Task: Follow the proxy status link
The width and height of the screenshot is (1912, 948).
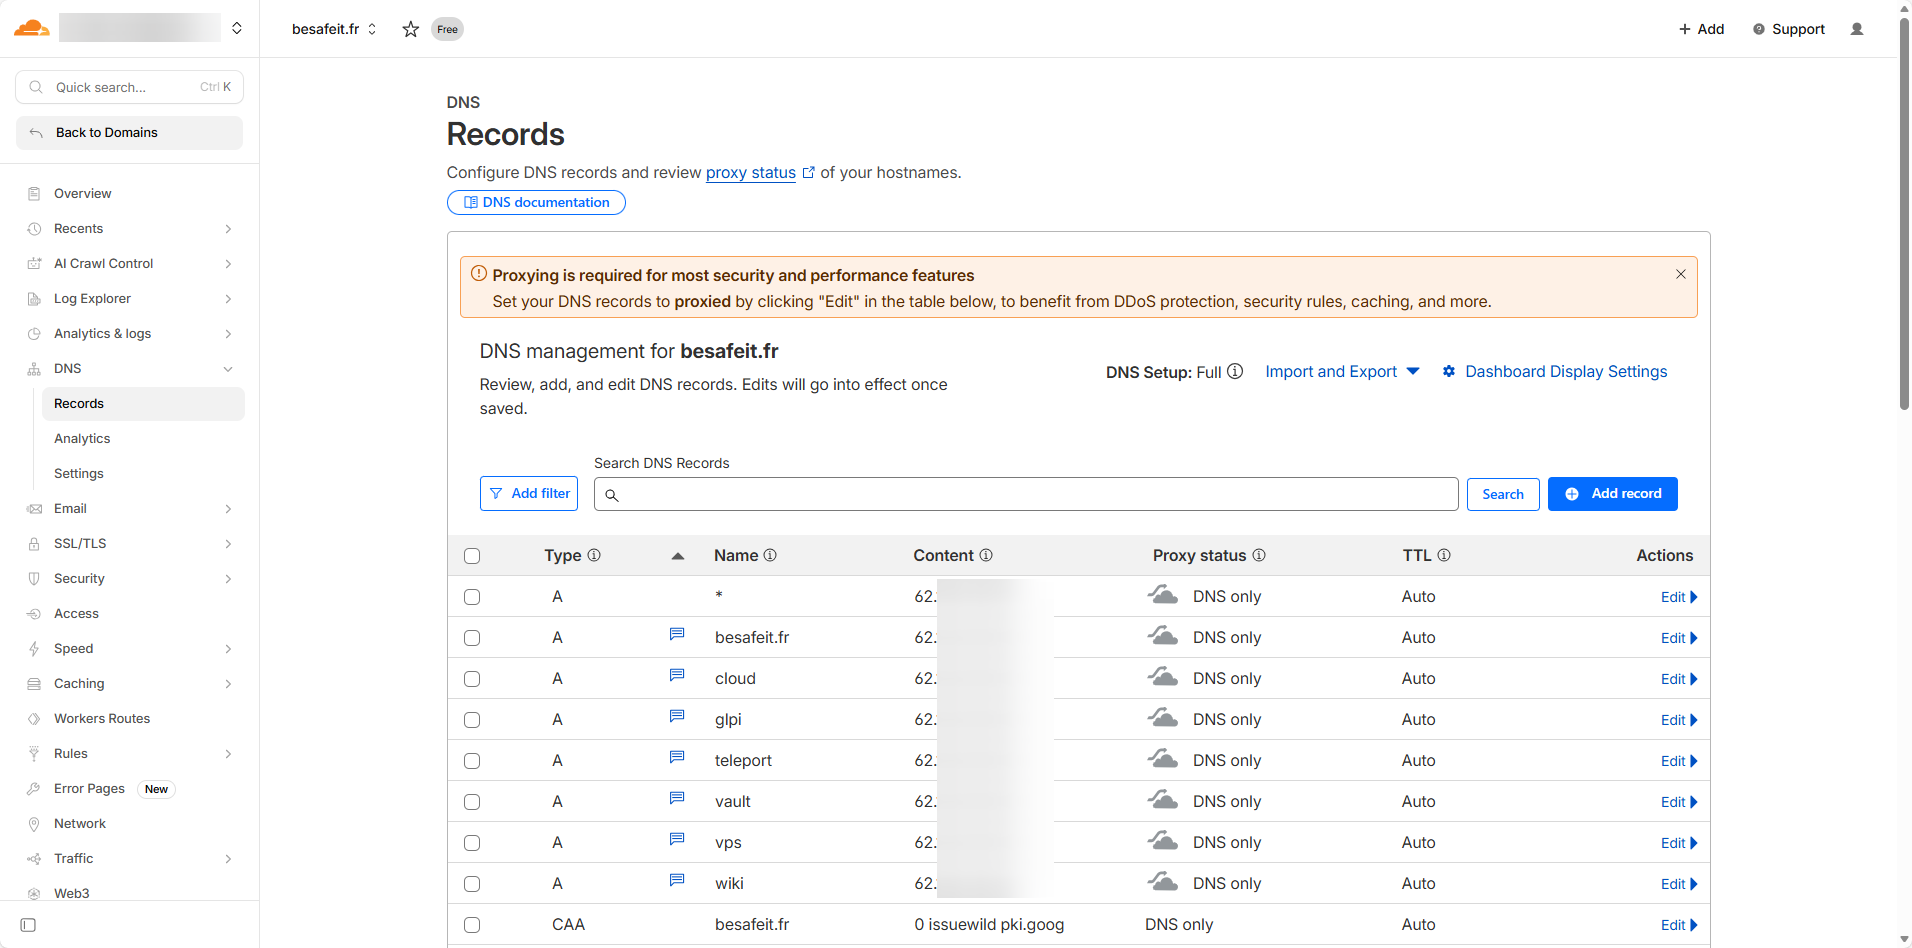Action: click(x=751, y=172)
